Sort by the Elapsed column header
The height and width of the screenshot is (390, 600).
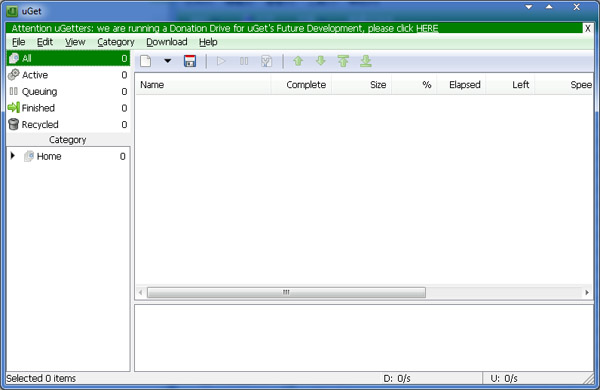point(461,85)
